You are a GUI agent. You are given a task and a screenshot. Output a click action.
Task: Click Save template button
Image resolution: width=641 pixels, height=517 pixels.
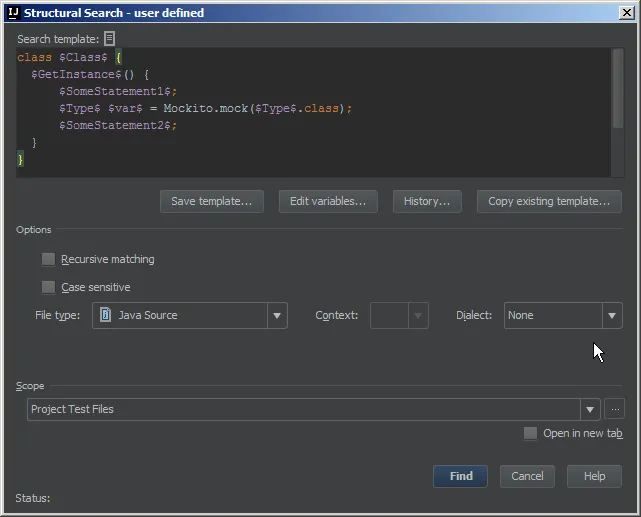pos(212,201)
